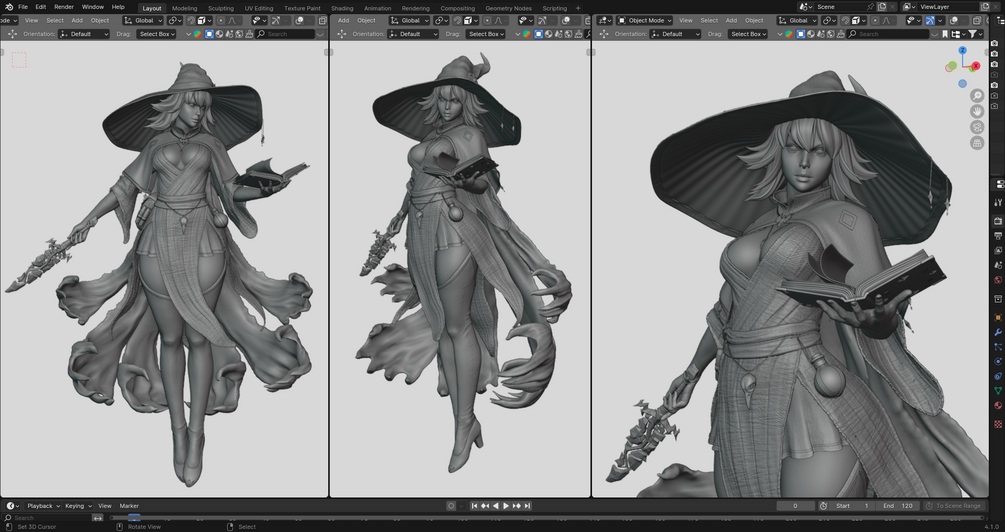
Task: Click the play animation button in timeline
Action: [506, 506]
